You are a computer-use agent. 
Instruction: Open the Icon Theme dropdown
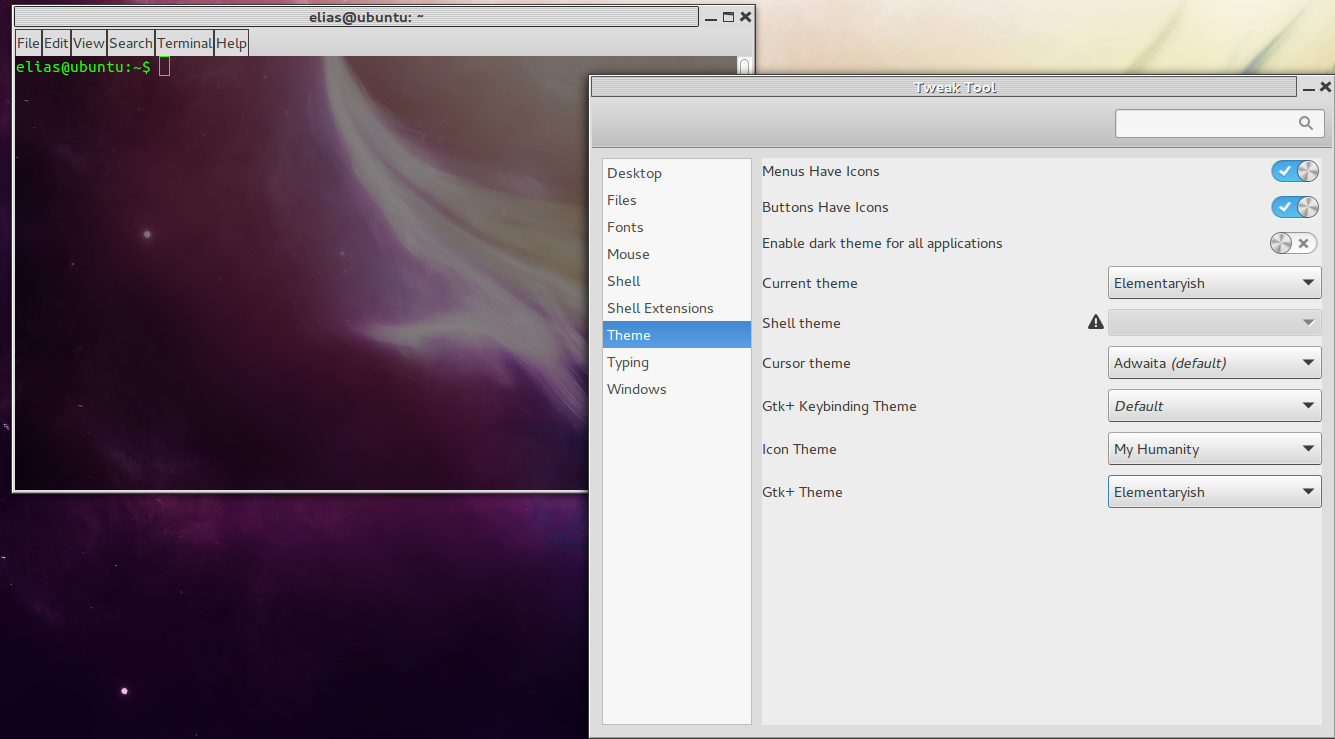pyautogui.click(x=1214, y=449)
